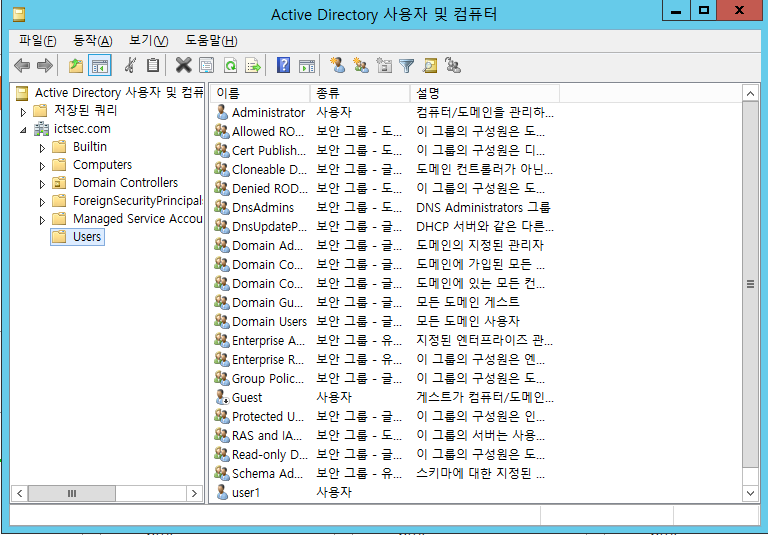Toggle the show/hide action pane icon

pyautogui.click(x=307, y=65)
